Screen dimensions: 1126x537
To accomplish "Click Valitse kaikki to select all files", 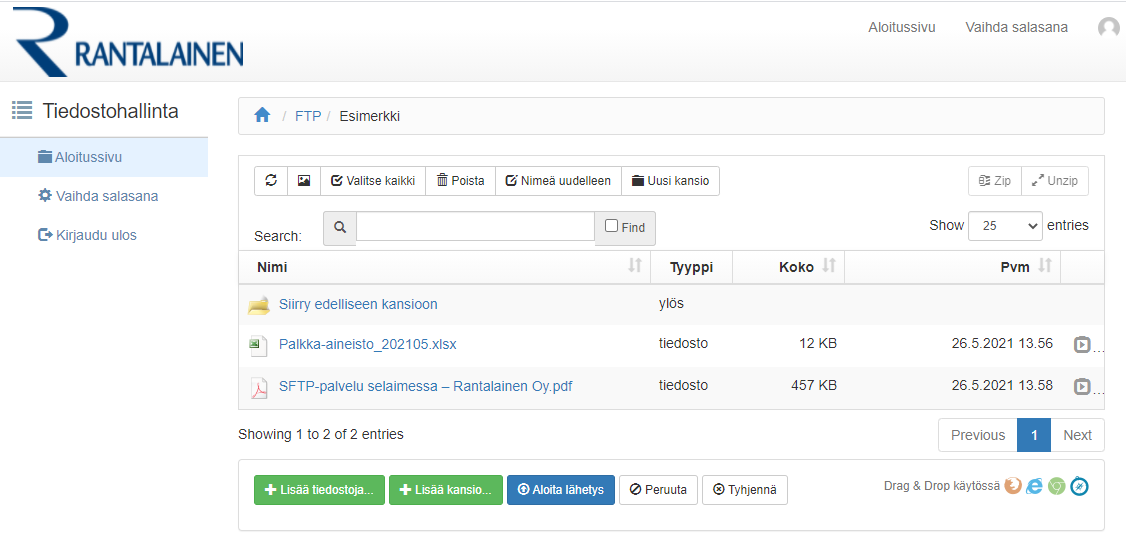I will pos(373,181).
